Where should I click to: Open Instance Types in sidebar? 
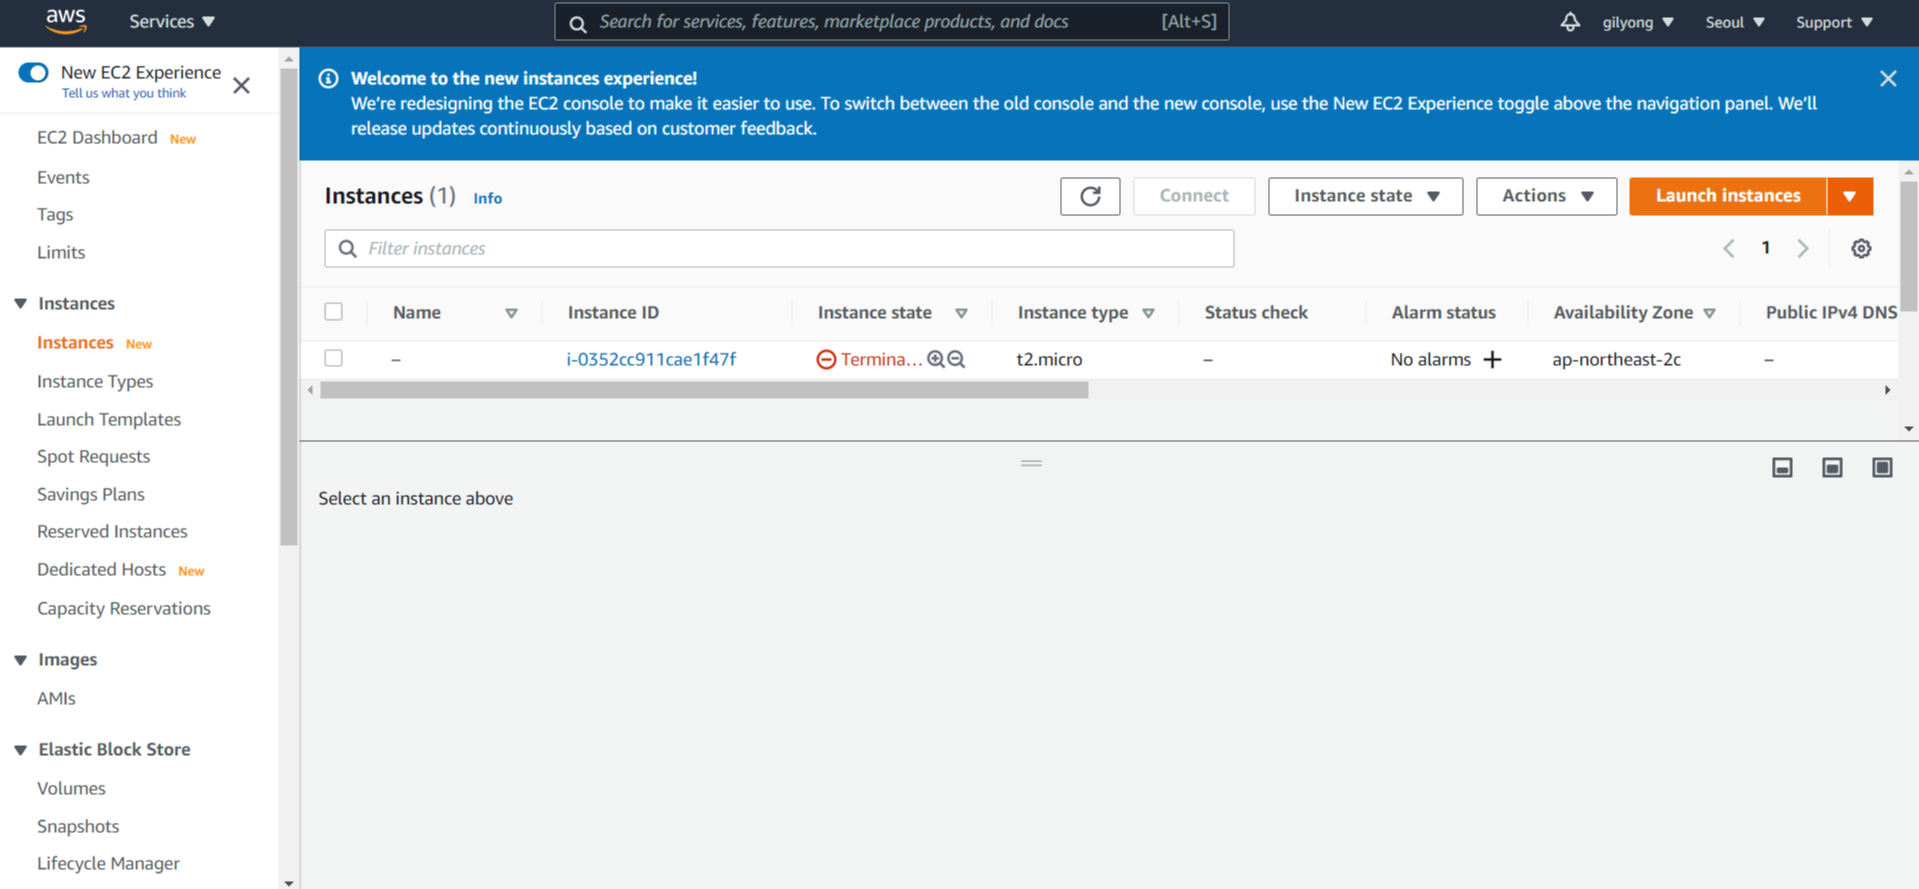click(95, 381)
